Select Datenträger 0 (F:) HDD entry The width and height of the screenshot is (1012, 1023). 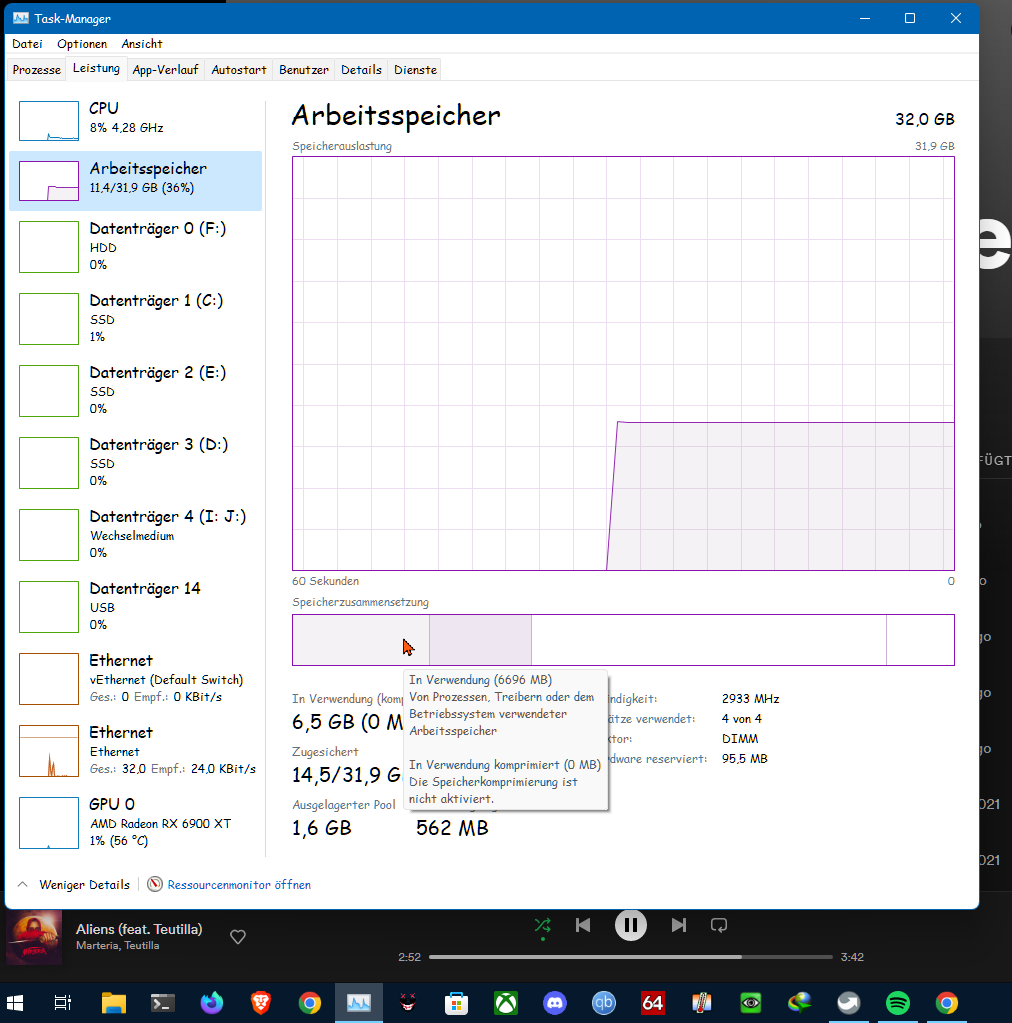point(136,247)
